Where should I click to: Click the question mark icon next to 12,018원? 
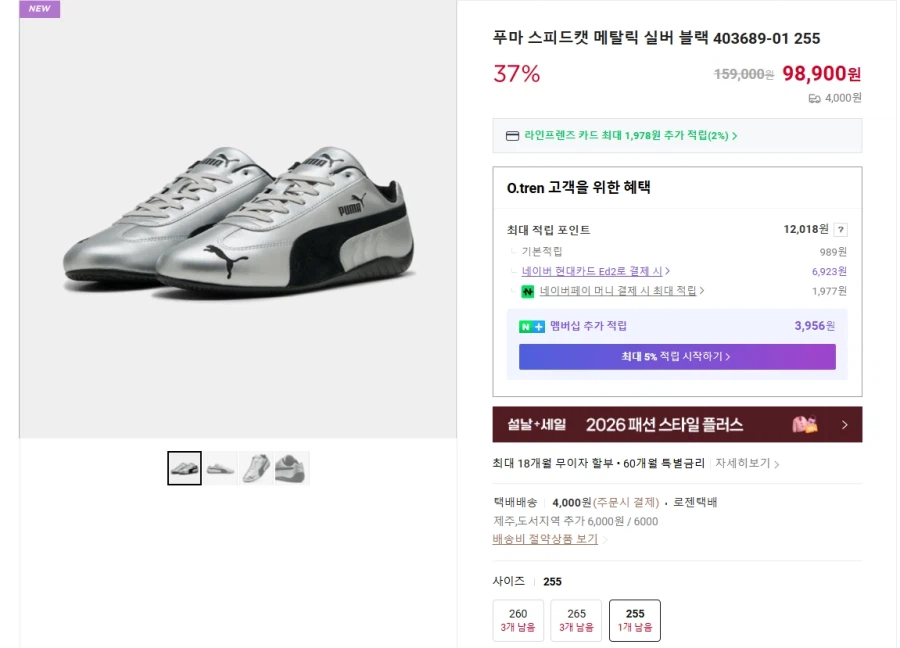840,230
